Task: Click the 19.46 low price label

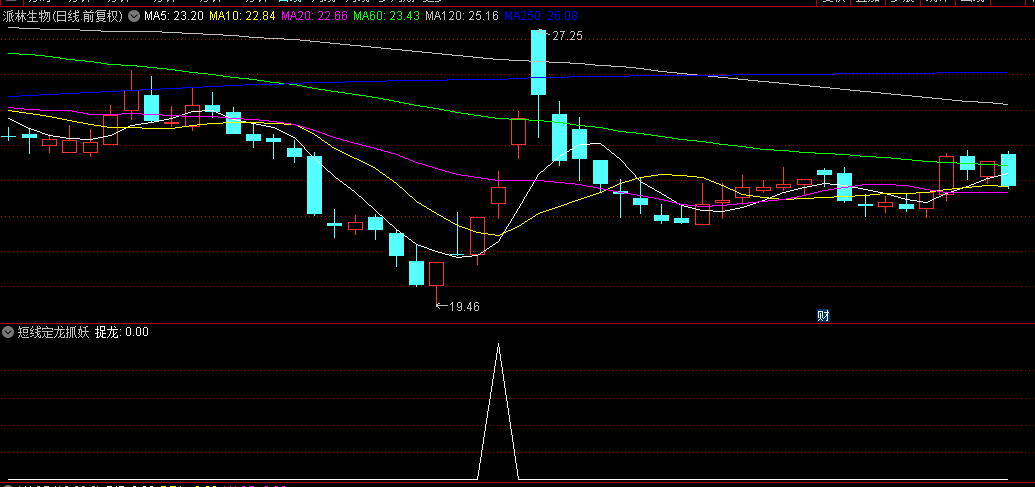Action: click(x=463, y=306)
